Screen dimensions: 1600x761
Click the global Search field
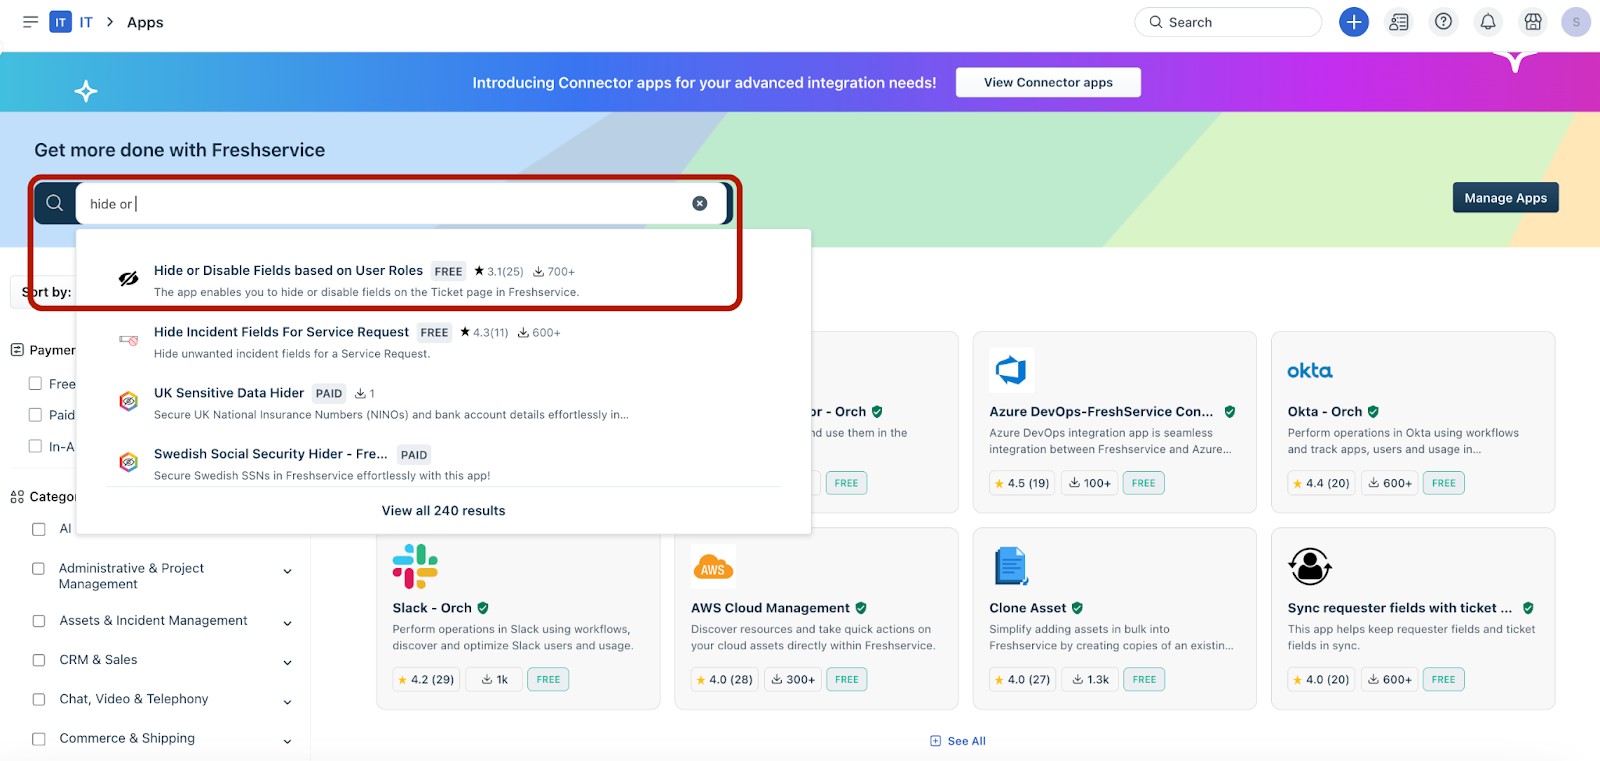[1228, 22]
